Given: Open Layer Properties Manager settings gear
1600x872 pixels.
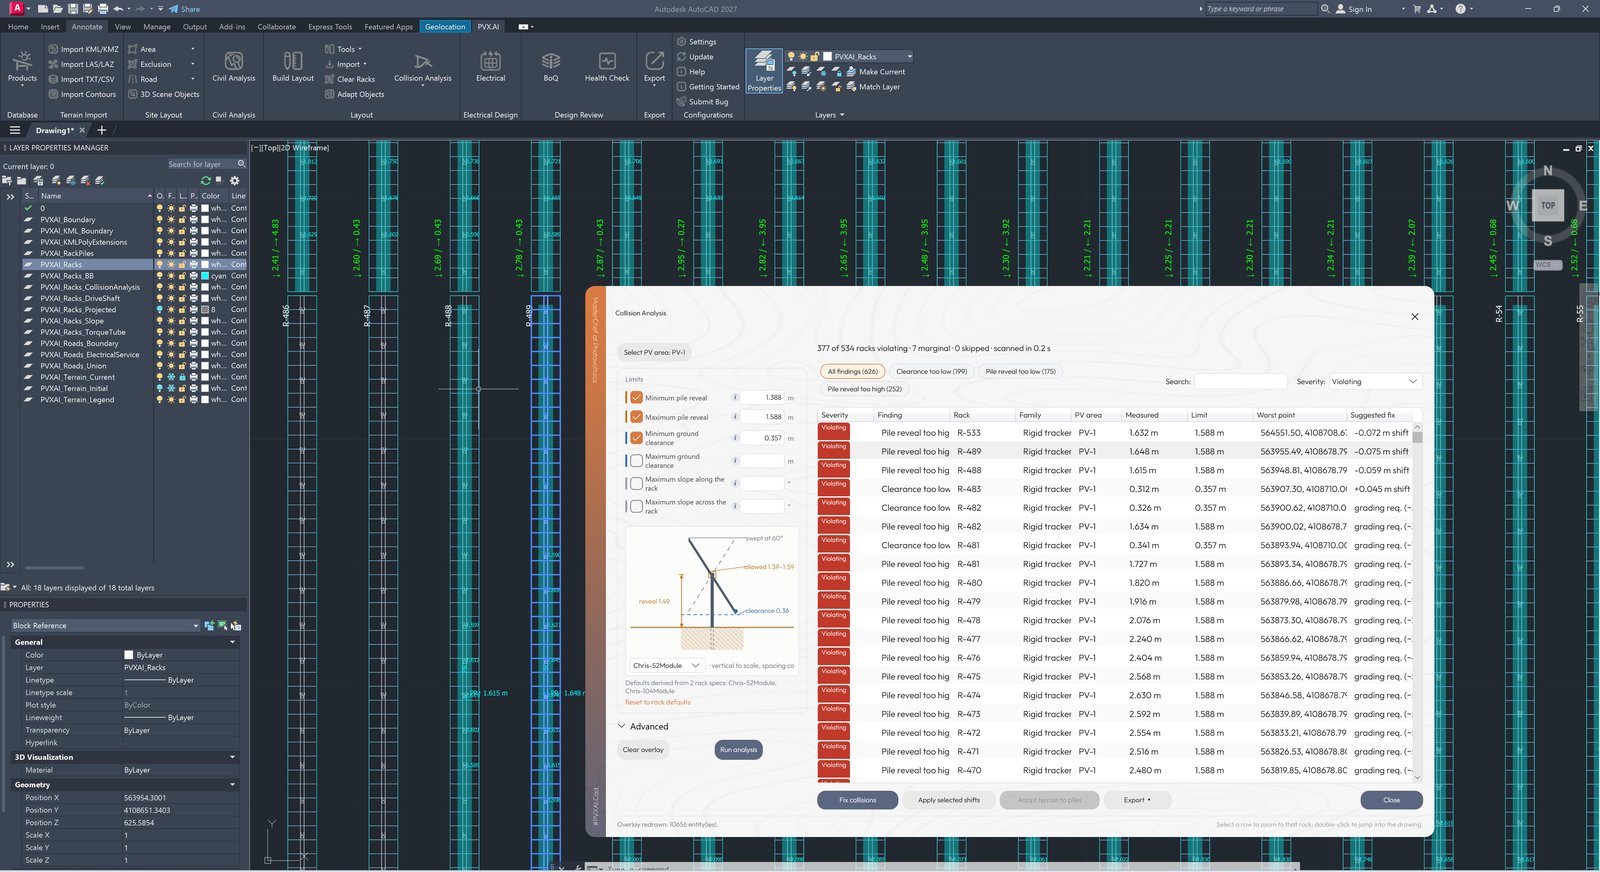Looking at the screenshot, I should coord(235,180).
